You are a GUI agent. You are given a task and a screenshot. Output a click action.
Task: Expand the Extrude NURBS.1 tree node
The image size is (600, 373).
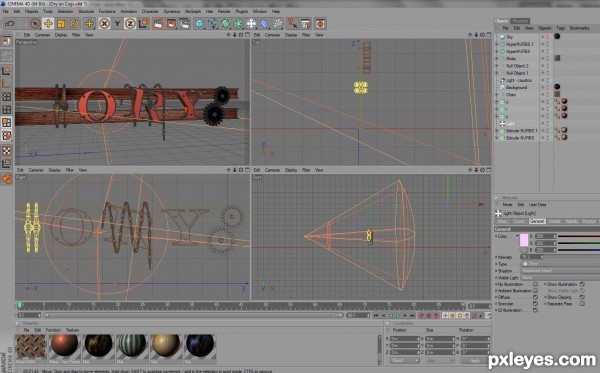(x=497, y=130)
